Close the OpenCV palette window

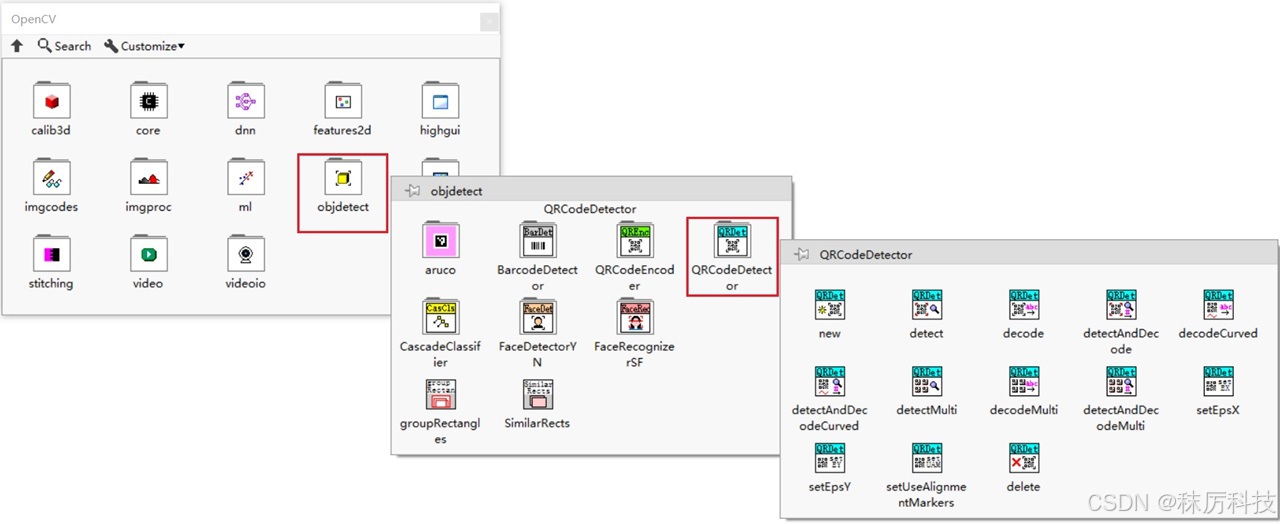488,20
